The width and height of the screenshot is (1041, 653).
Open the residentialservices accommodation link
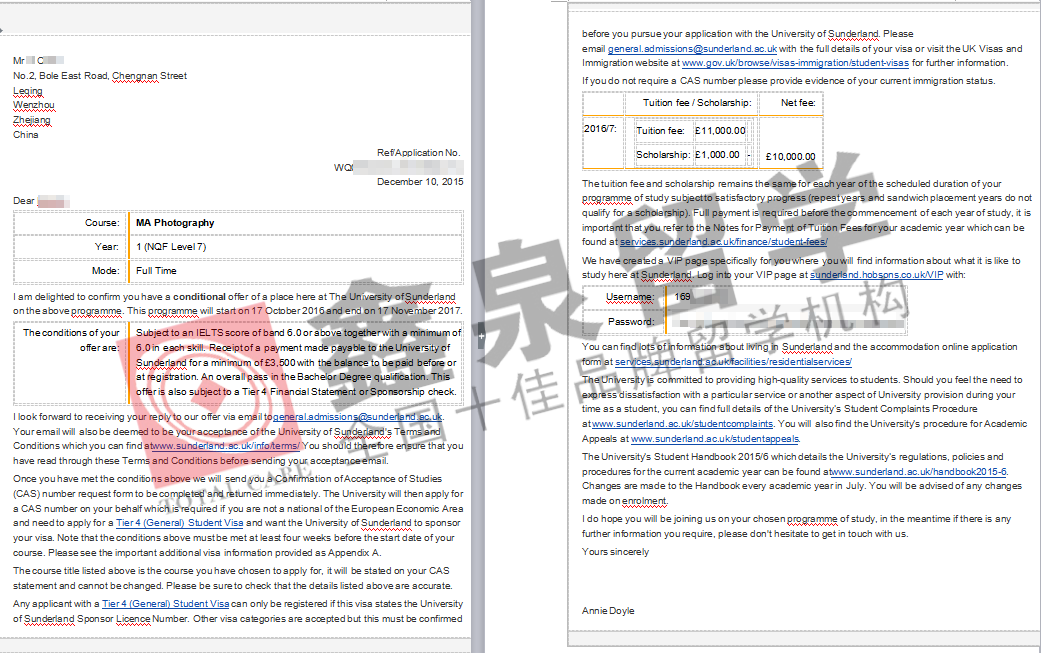733,361
